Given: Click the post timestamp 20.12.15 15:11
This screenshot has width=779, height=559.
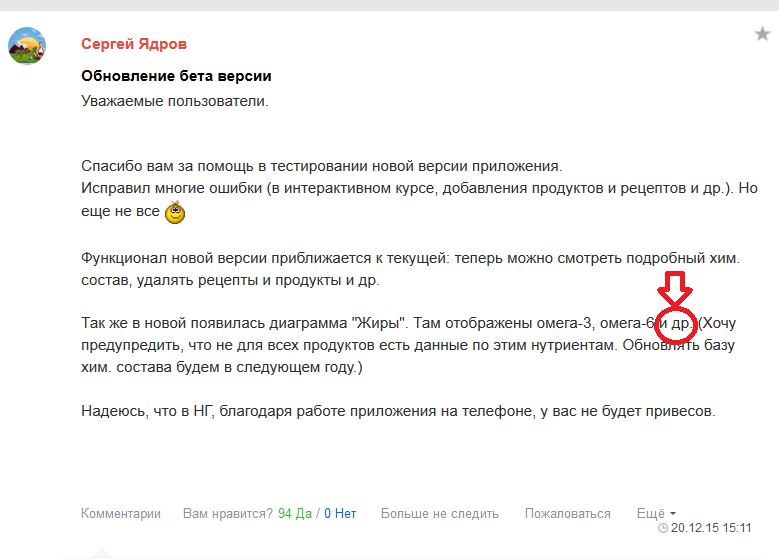Looking at the screenshot, I should pyautogui.click(x=711, y=527).
